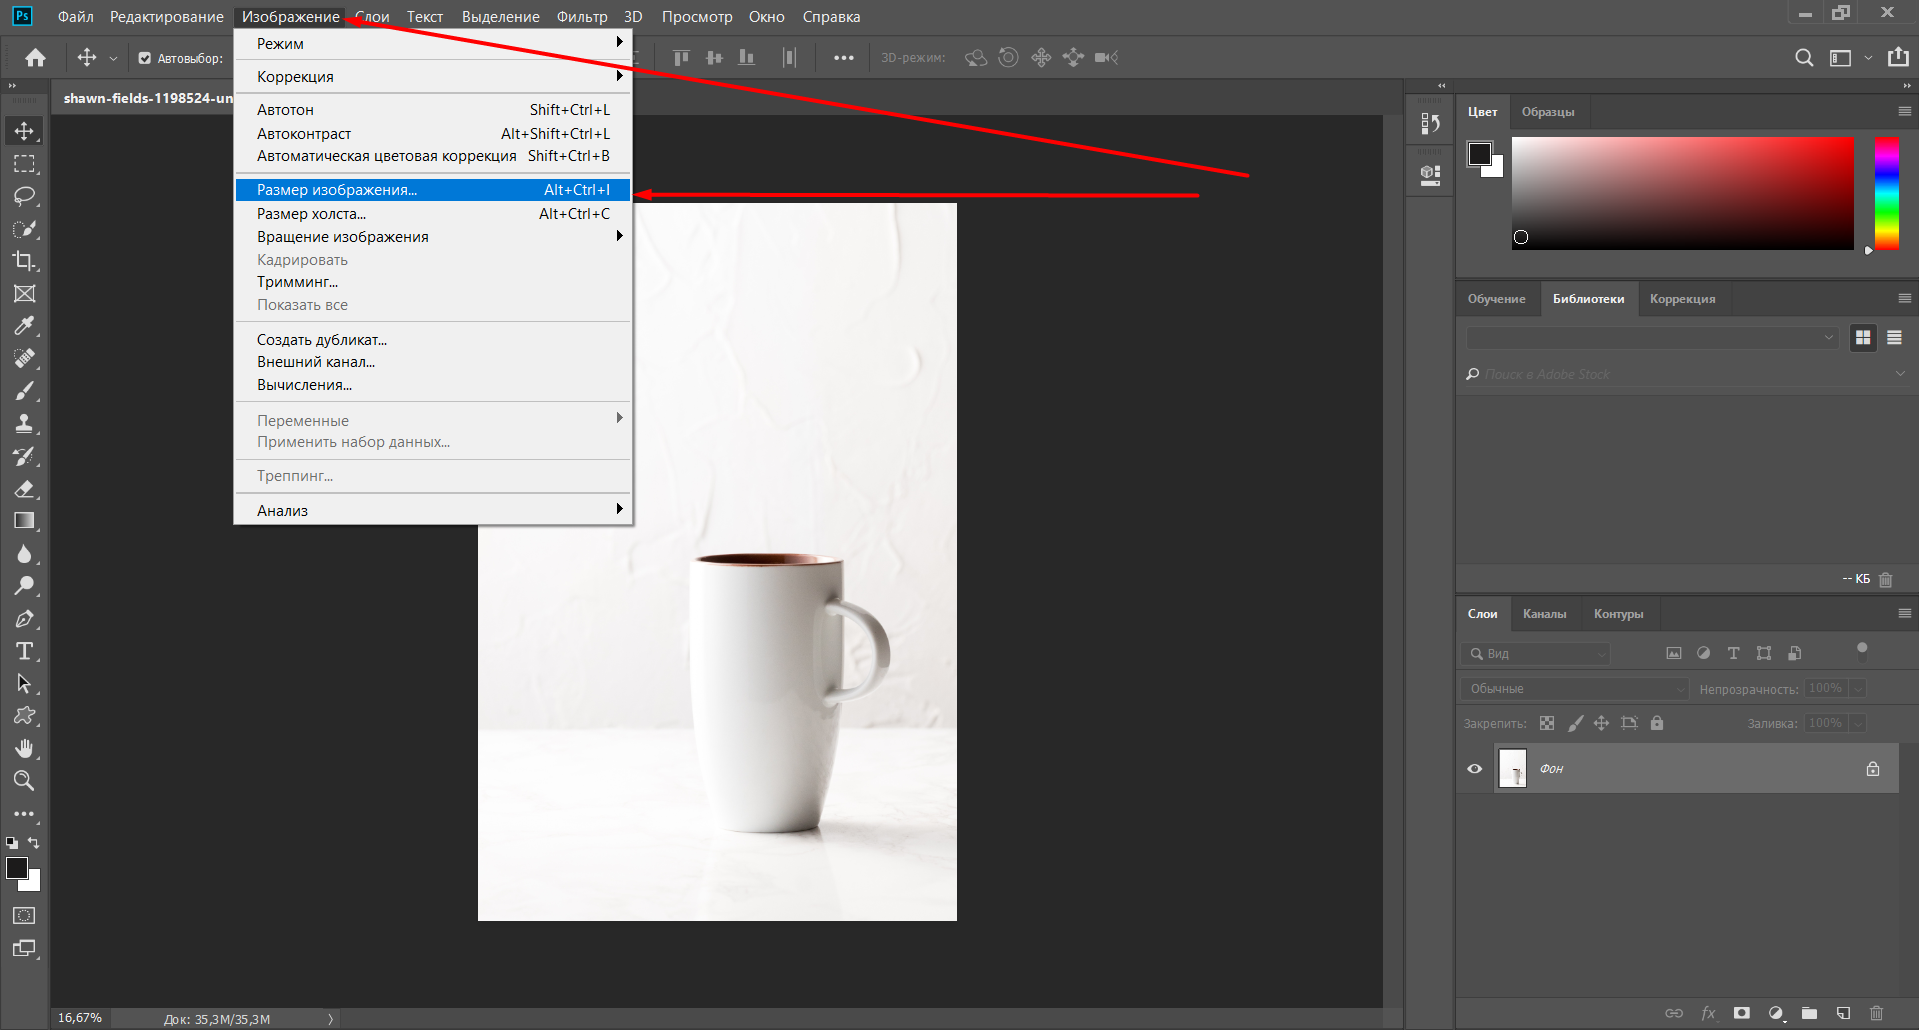The width and height of the screenshot is (1919, 1030).
Task: Select the Hand tool
Action: click(x=24, y=748)
